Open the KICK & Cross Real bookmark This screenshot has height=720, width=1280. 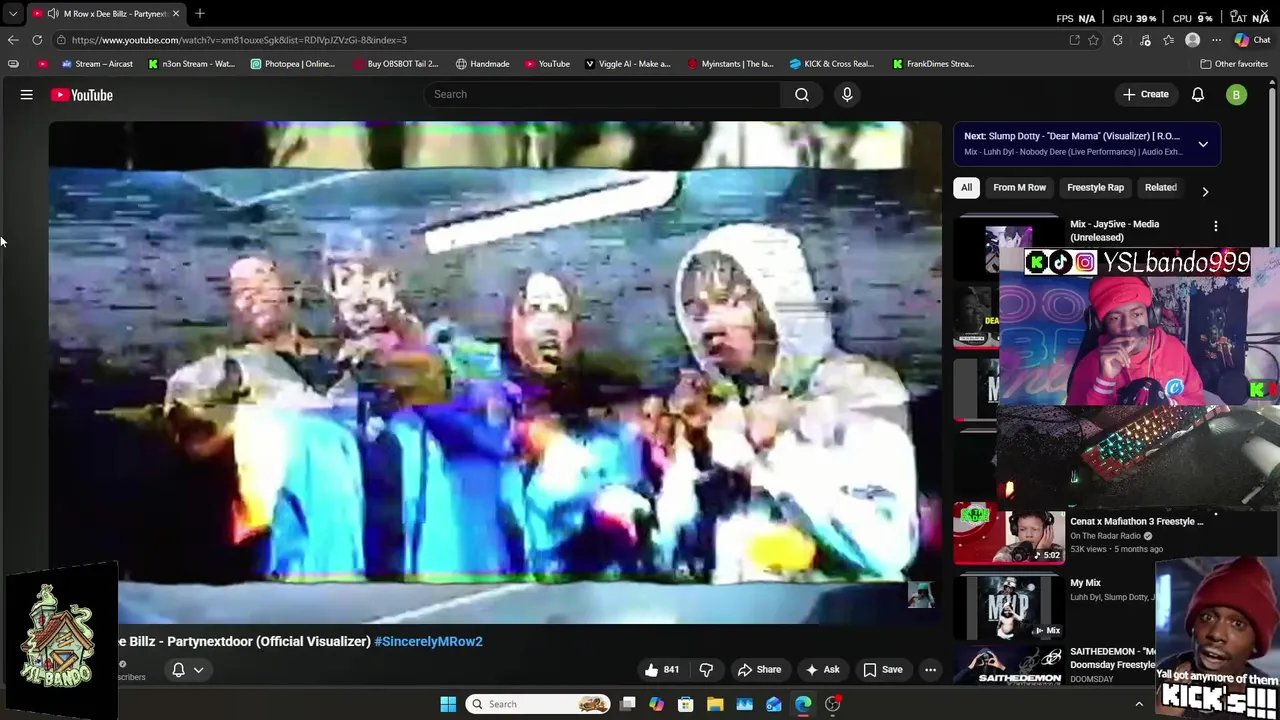click(831, 64)
